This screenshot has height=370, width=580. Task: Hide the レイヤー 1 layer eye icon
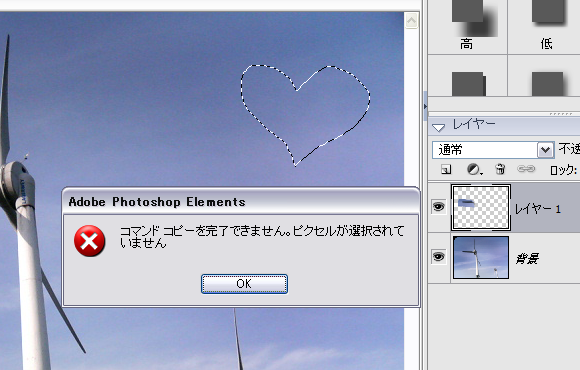pos(439,206)
